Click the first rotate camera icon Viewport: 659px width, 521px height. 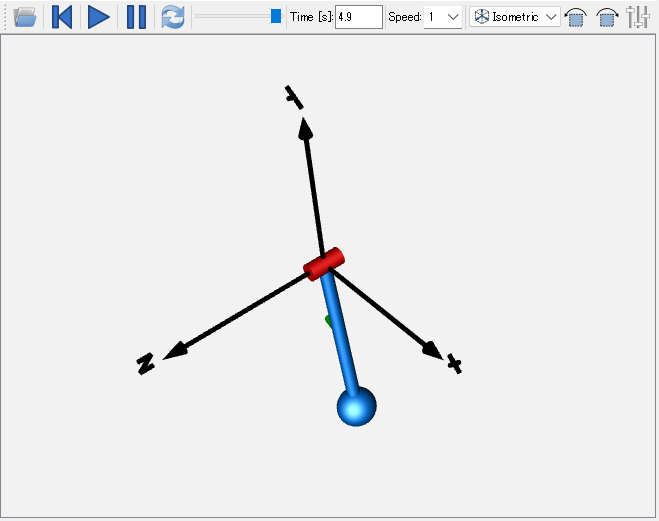pyautogui.click(x=575, y=17)
